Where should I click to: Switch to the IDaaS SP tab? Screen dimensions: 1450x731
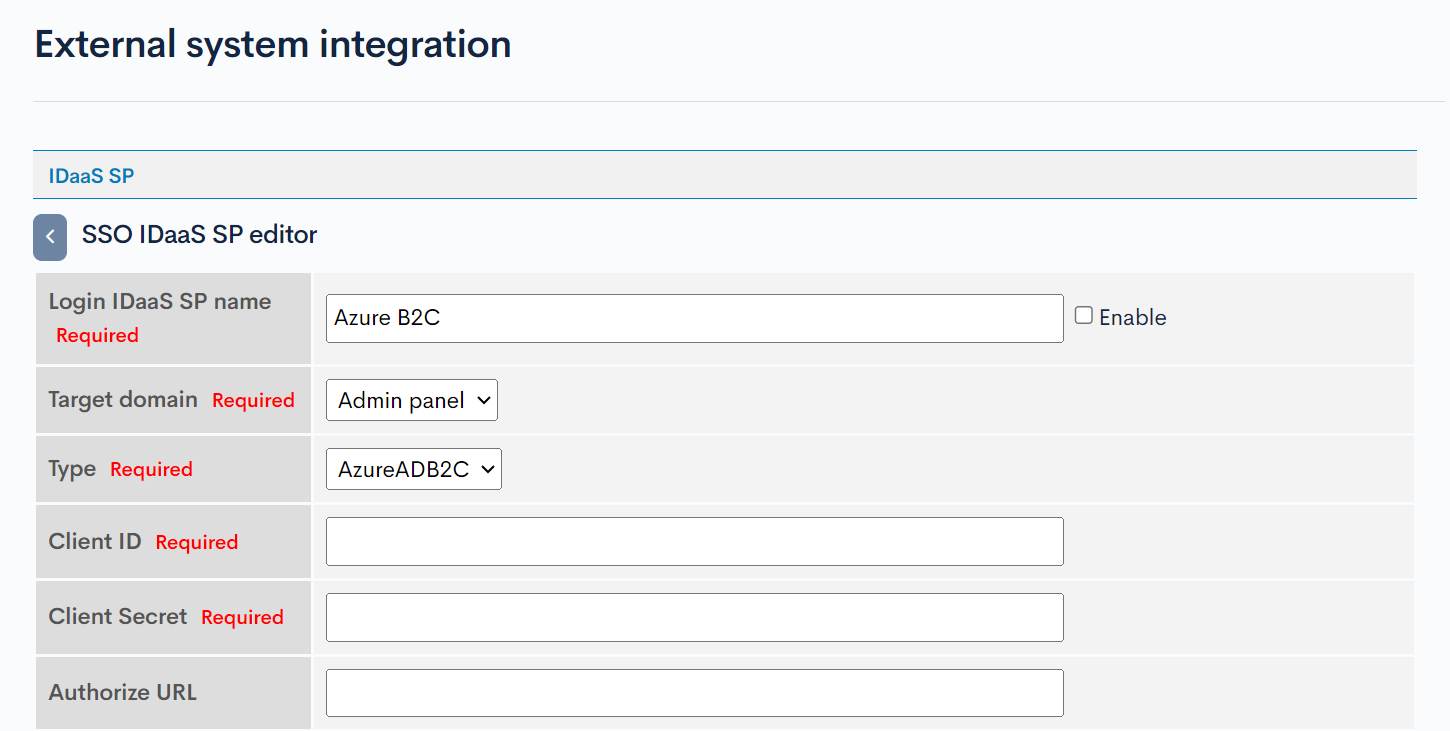pyautogui.click(x=90, y=174)
